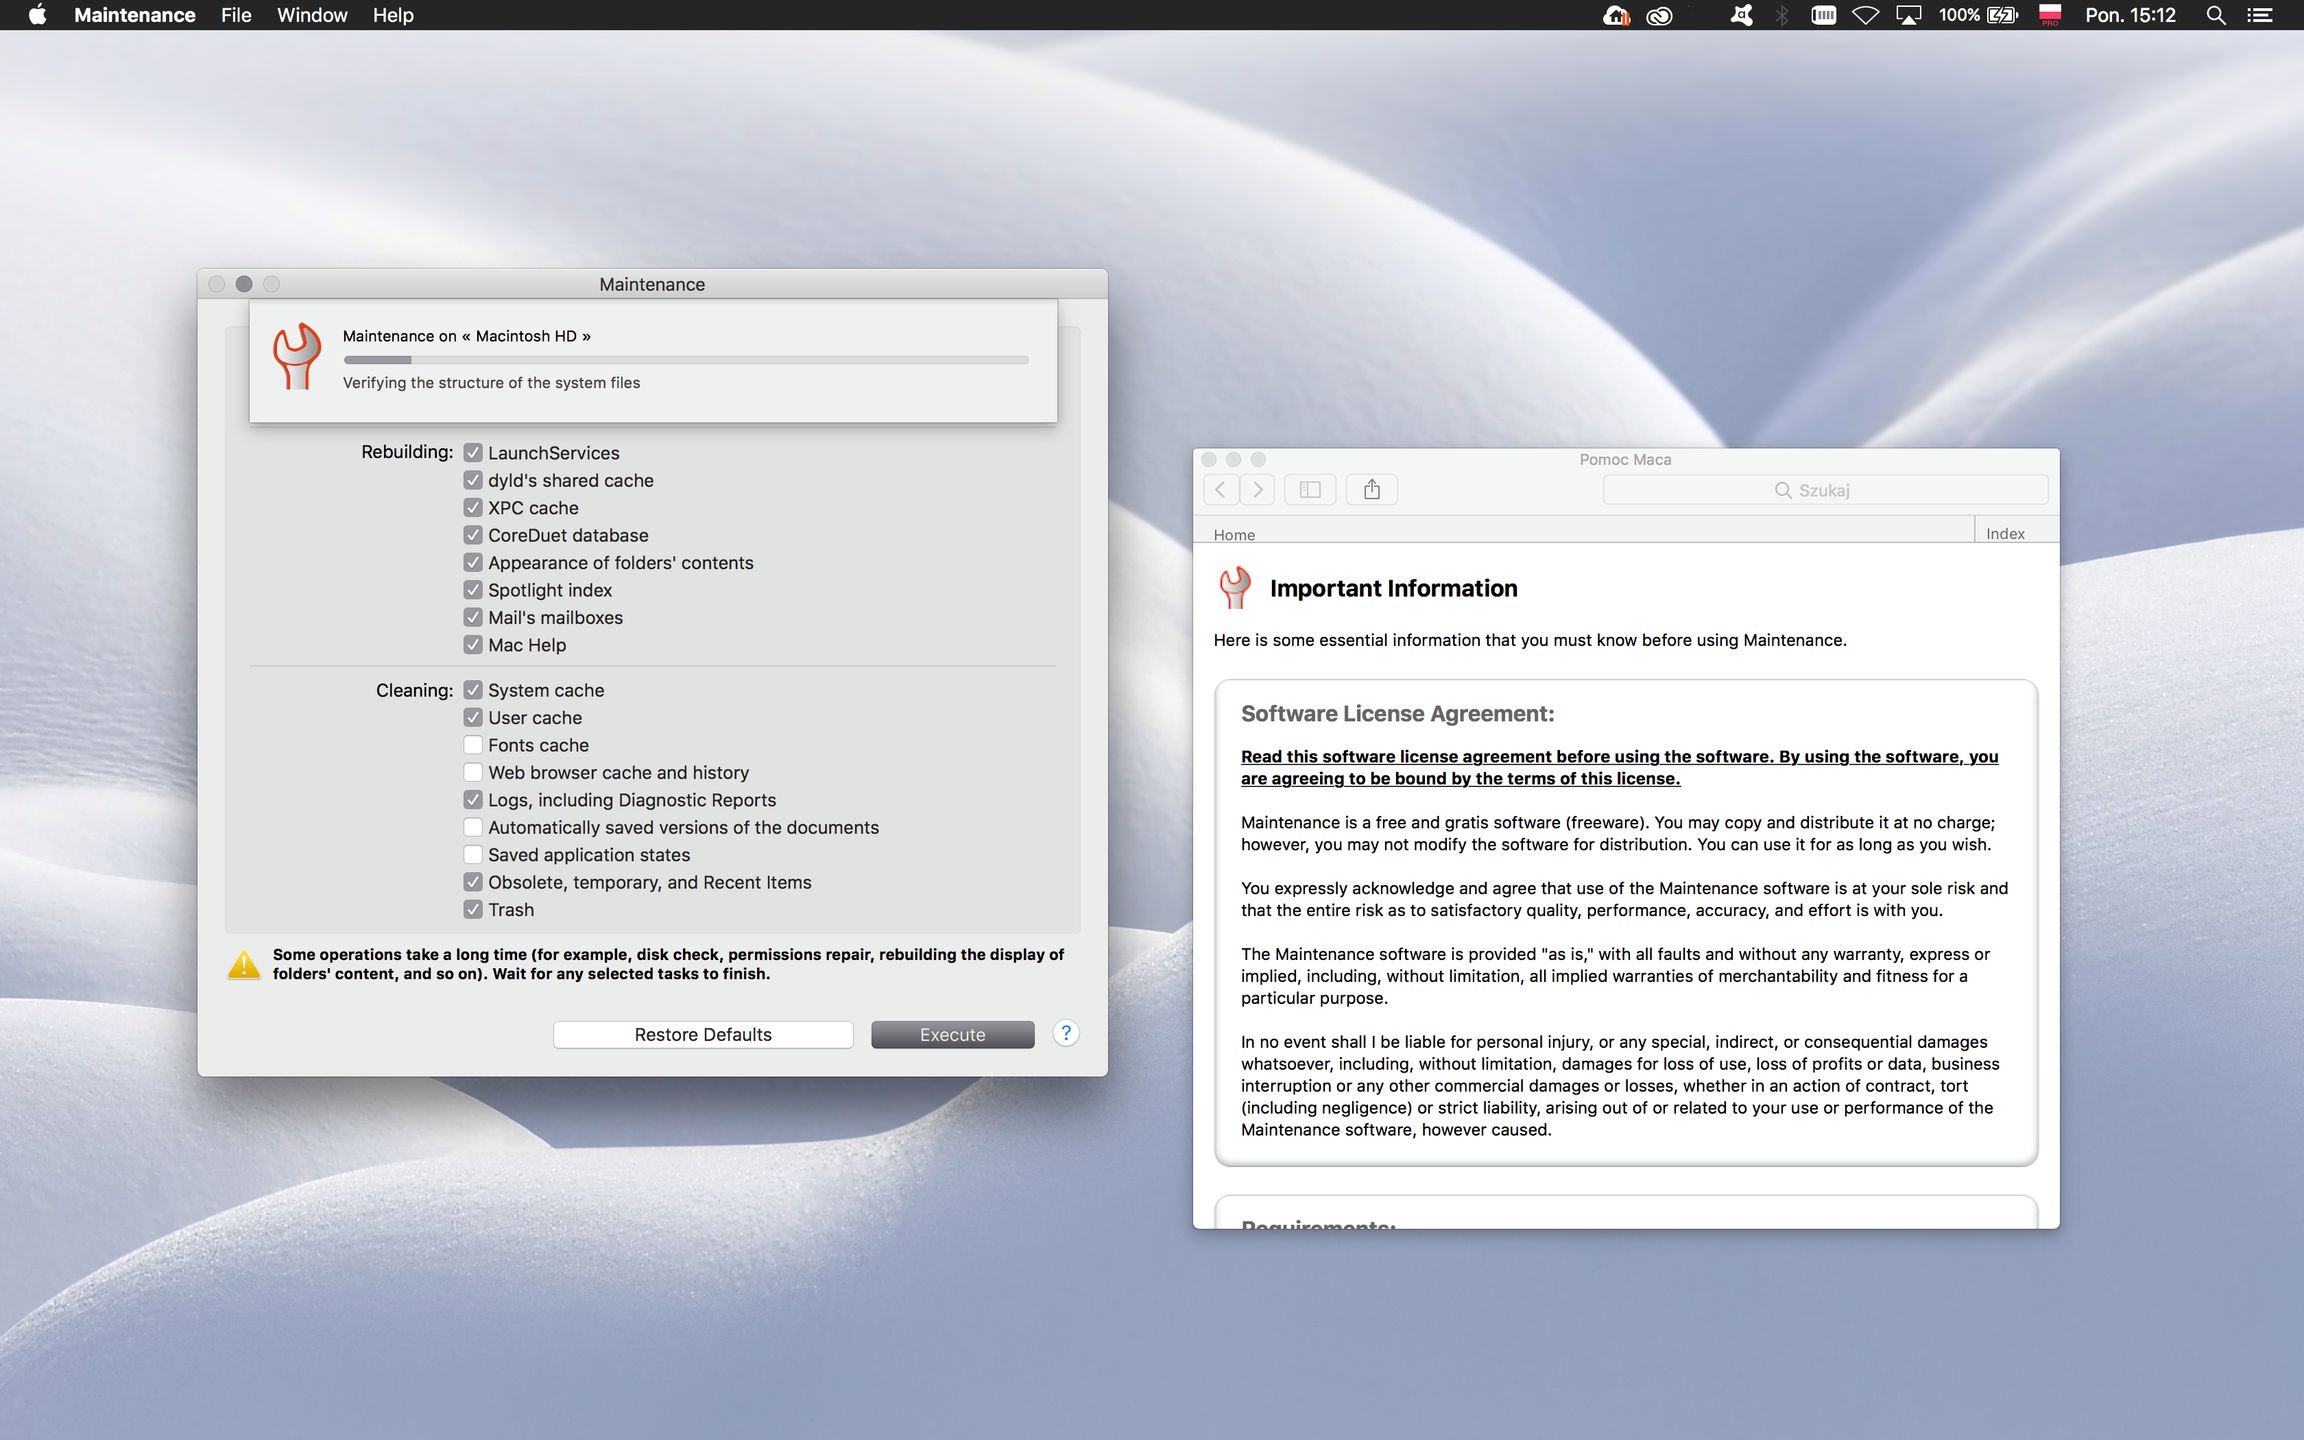Viewport: 2304px width, 1440px height.
Task: Click the share icon in Pomoc Maca
Action: [1371, 489]
